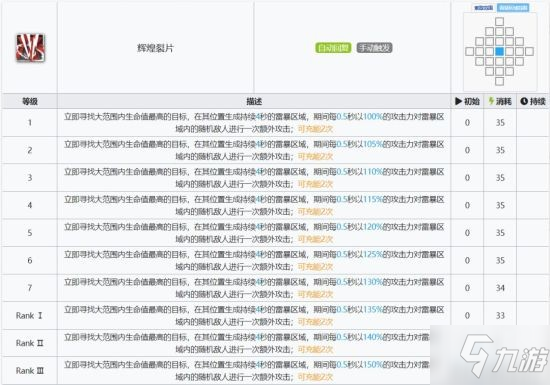Image resolution: width=550 pixels, height=385 pixels.
Task: Click the red skill icon beside 辉煌裂片
Action: tap(31, 47)
